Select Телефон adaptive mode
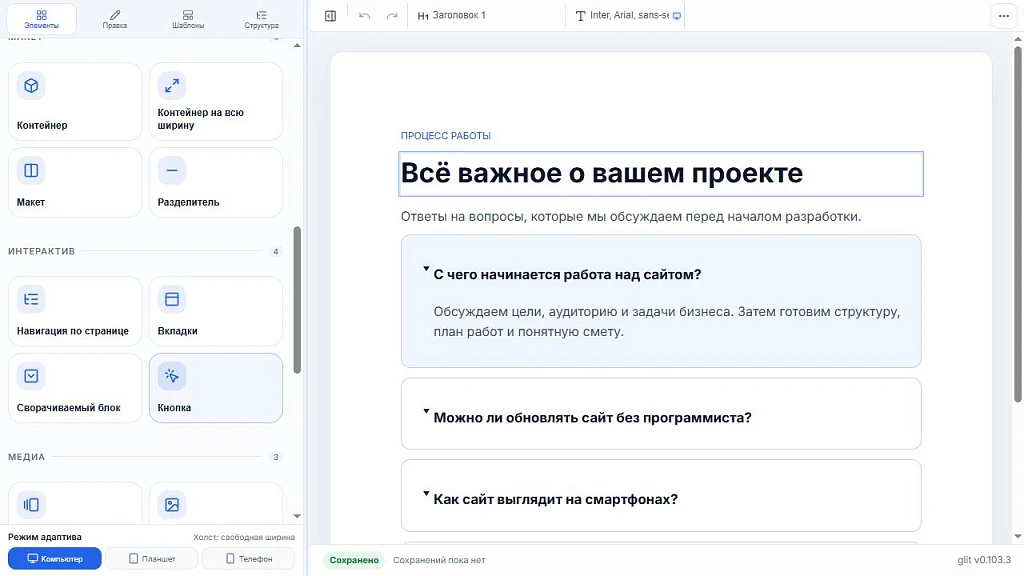 pyautogui.click(x=249, y=558)
